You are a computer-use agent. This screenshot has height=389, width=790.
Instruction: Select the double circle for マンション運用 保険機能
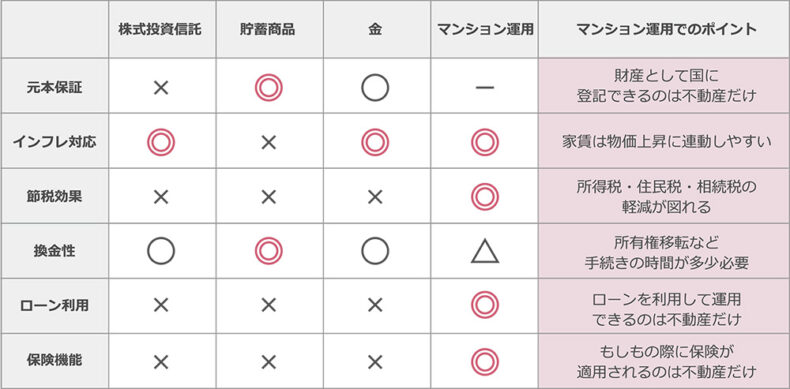click(x=485, y=361)
